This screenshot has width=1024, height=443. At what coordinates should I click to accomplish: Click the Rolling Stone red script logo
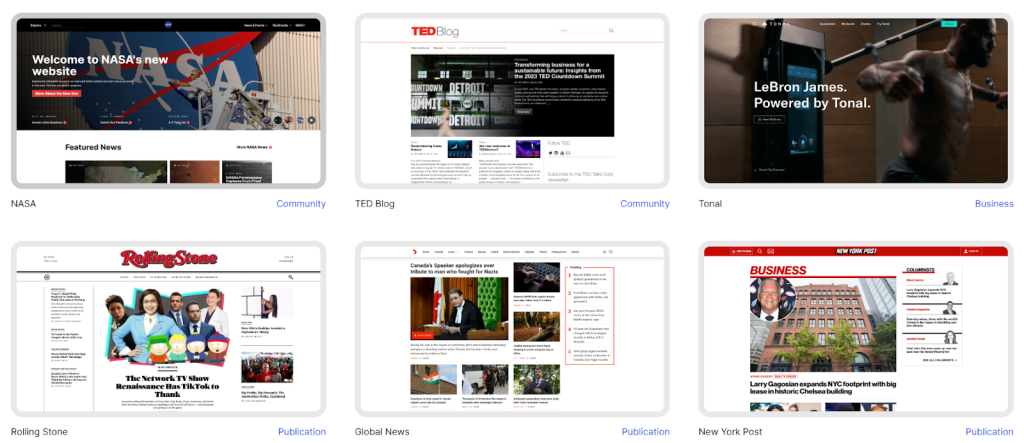pyautogui.click(x=168, y=259)
